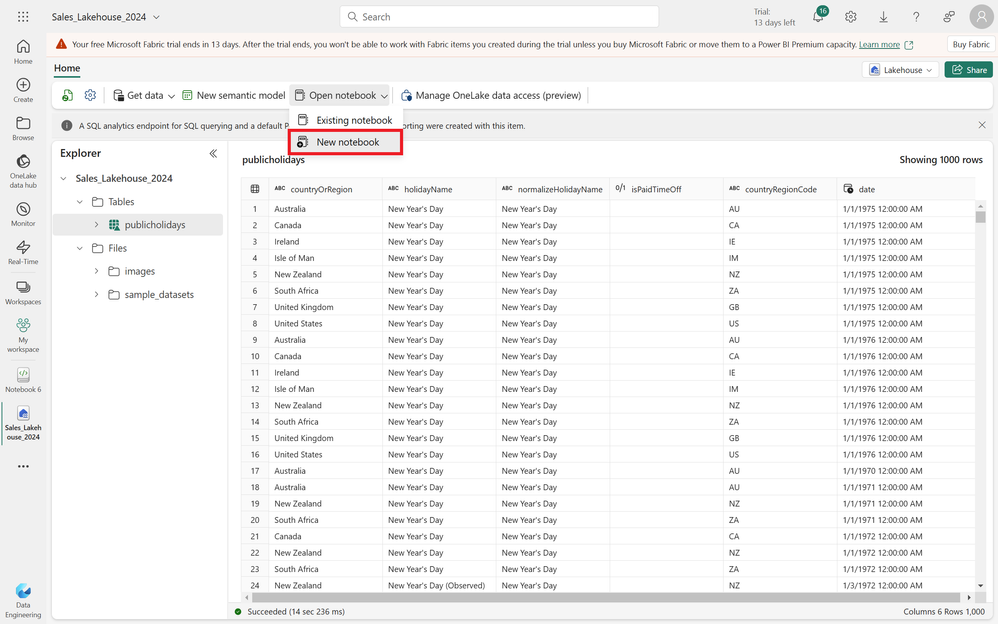This screenshot has height=624, width=998.
Task: Choose Existing notebook from the menu
Action: click(x=346, y=120)
